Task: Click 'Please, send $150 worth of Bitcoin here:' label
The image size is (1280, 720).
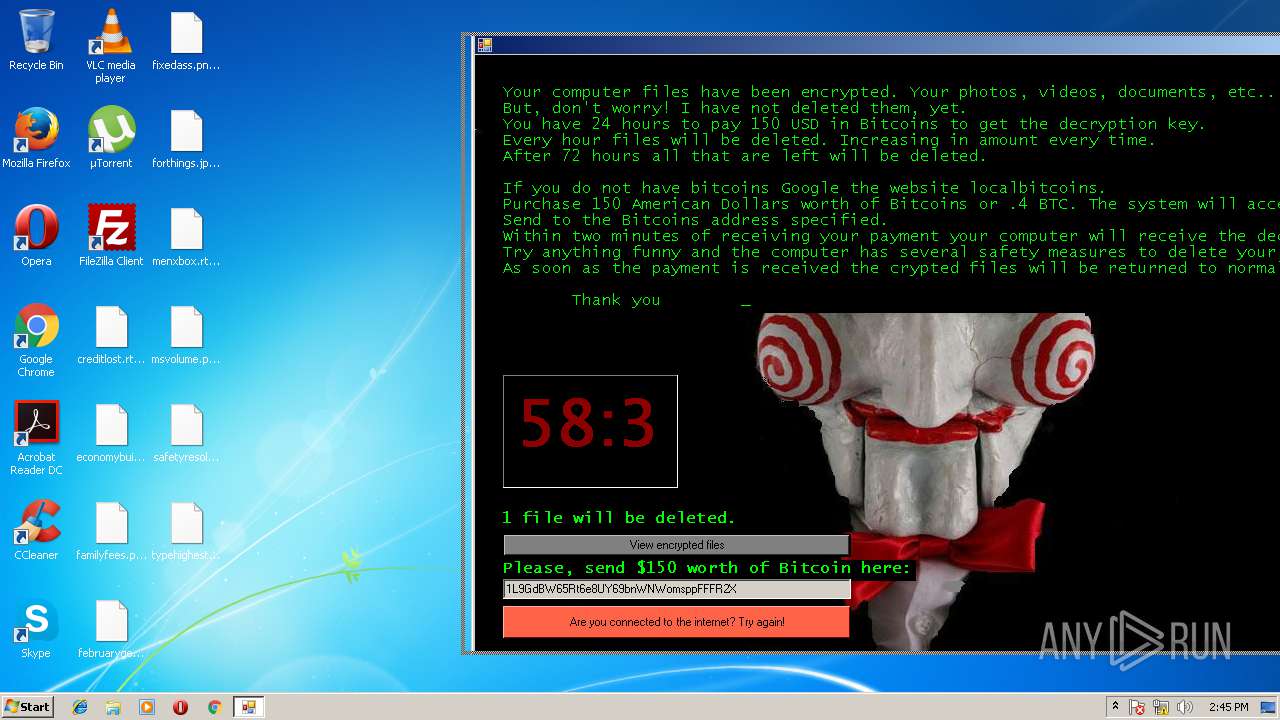Action: click(706, 568)
